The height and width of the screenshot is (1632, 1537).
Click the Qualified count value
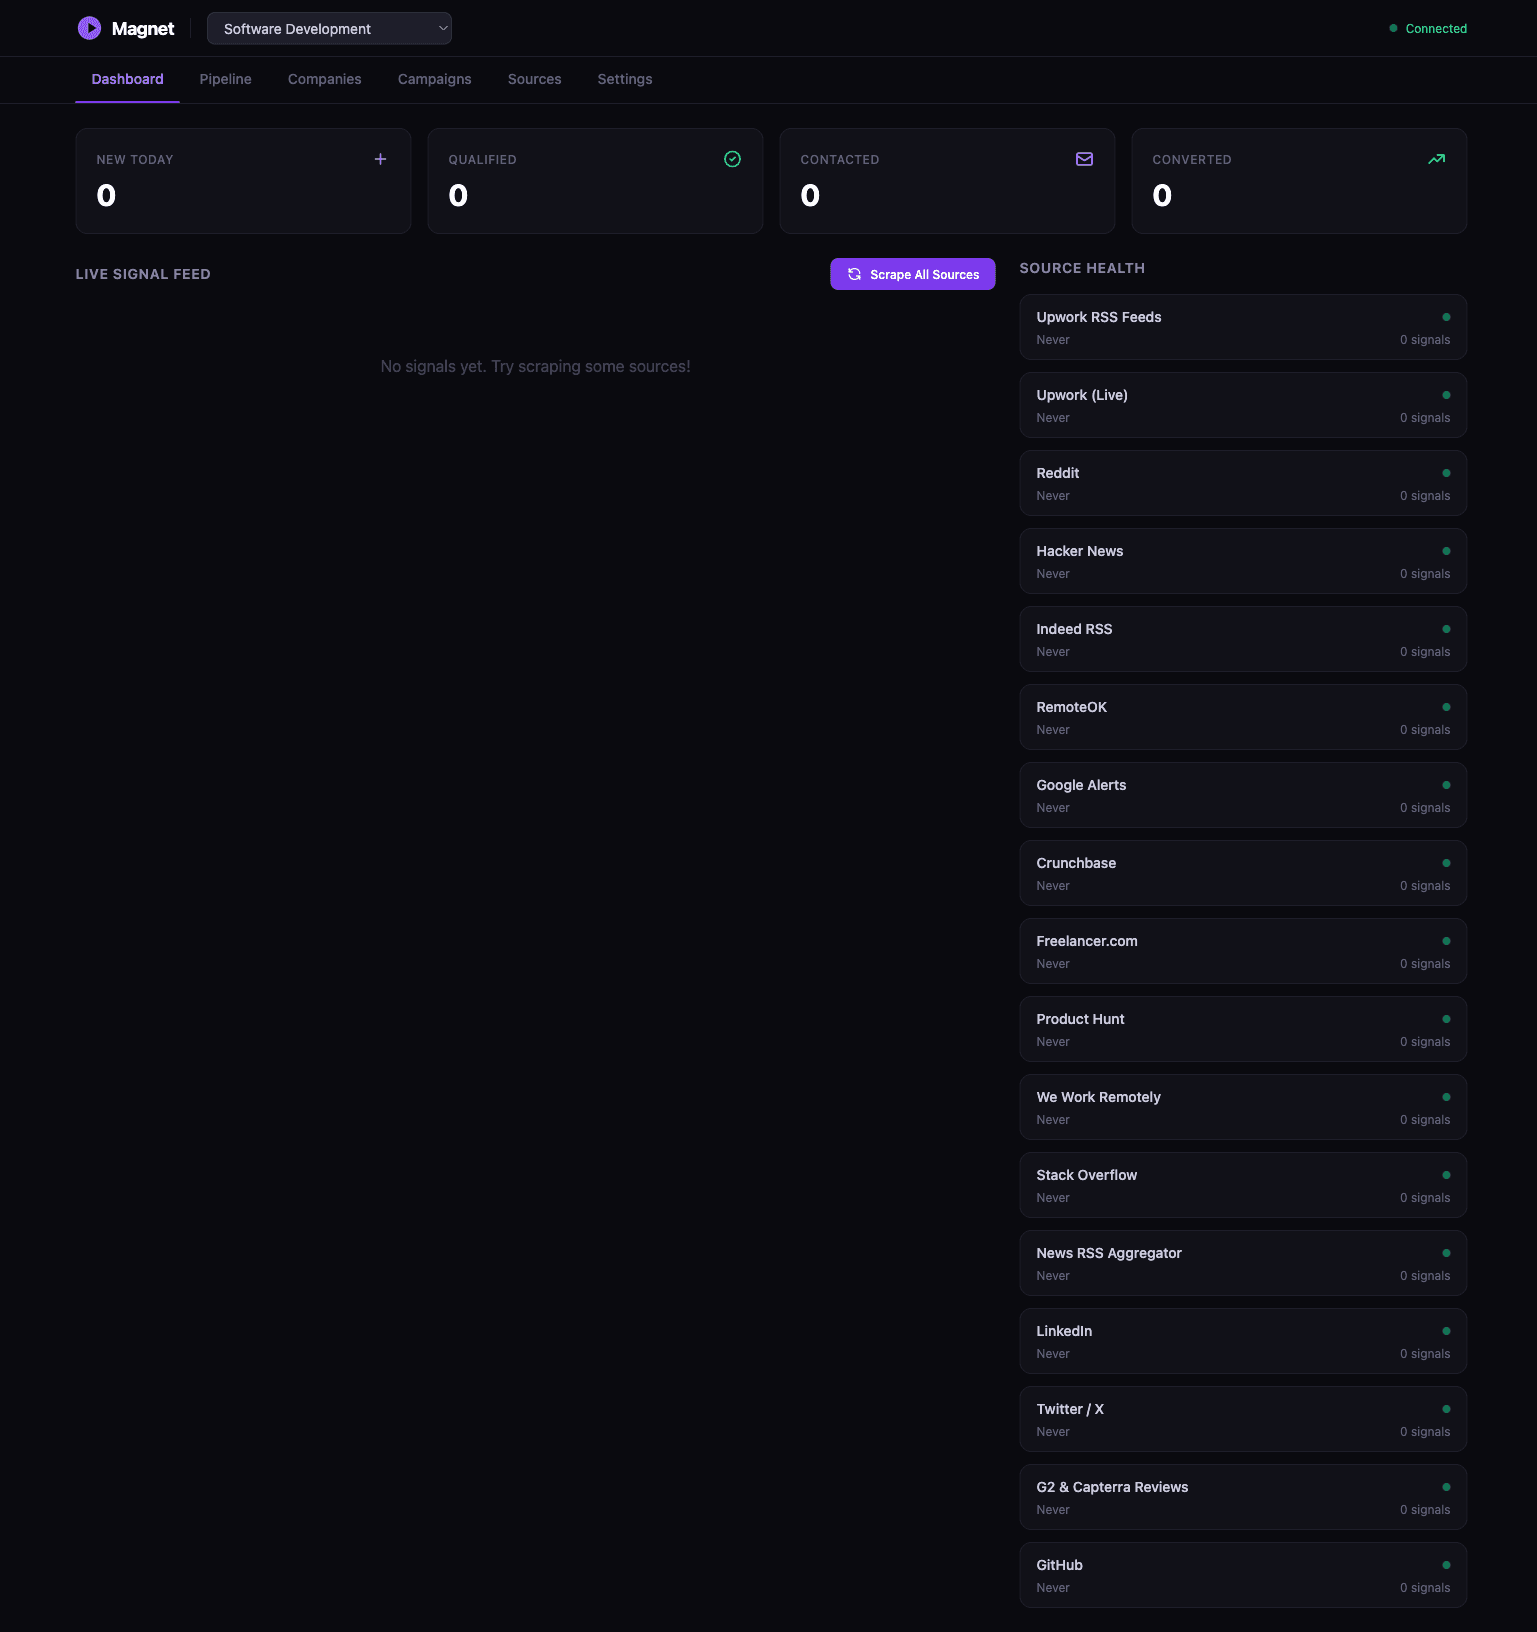(458, 195)
